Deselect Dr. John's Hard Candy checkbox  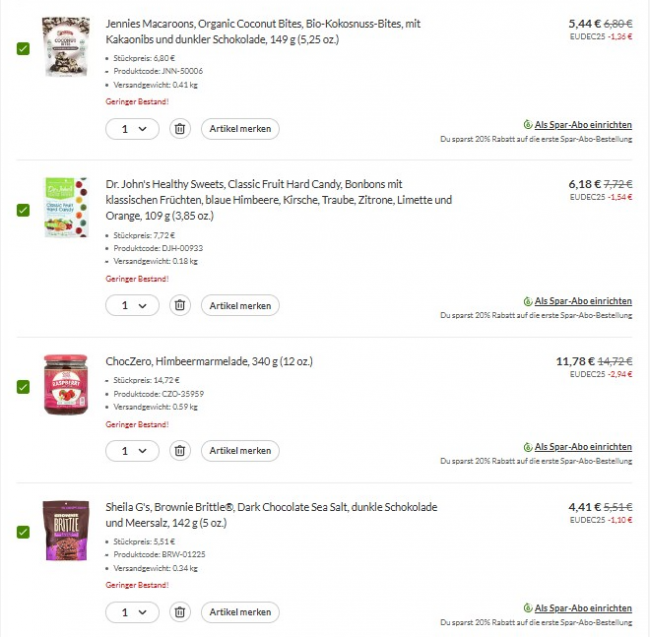point(23,210)
